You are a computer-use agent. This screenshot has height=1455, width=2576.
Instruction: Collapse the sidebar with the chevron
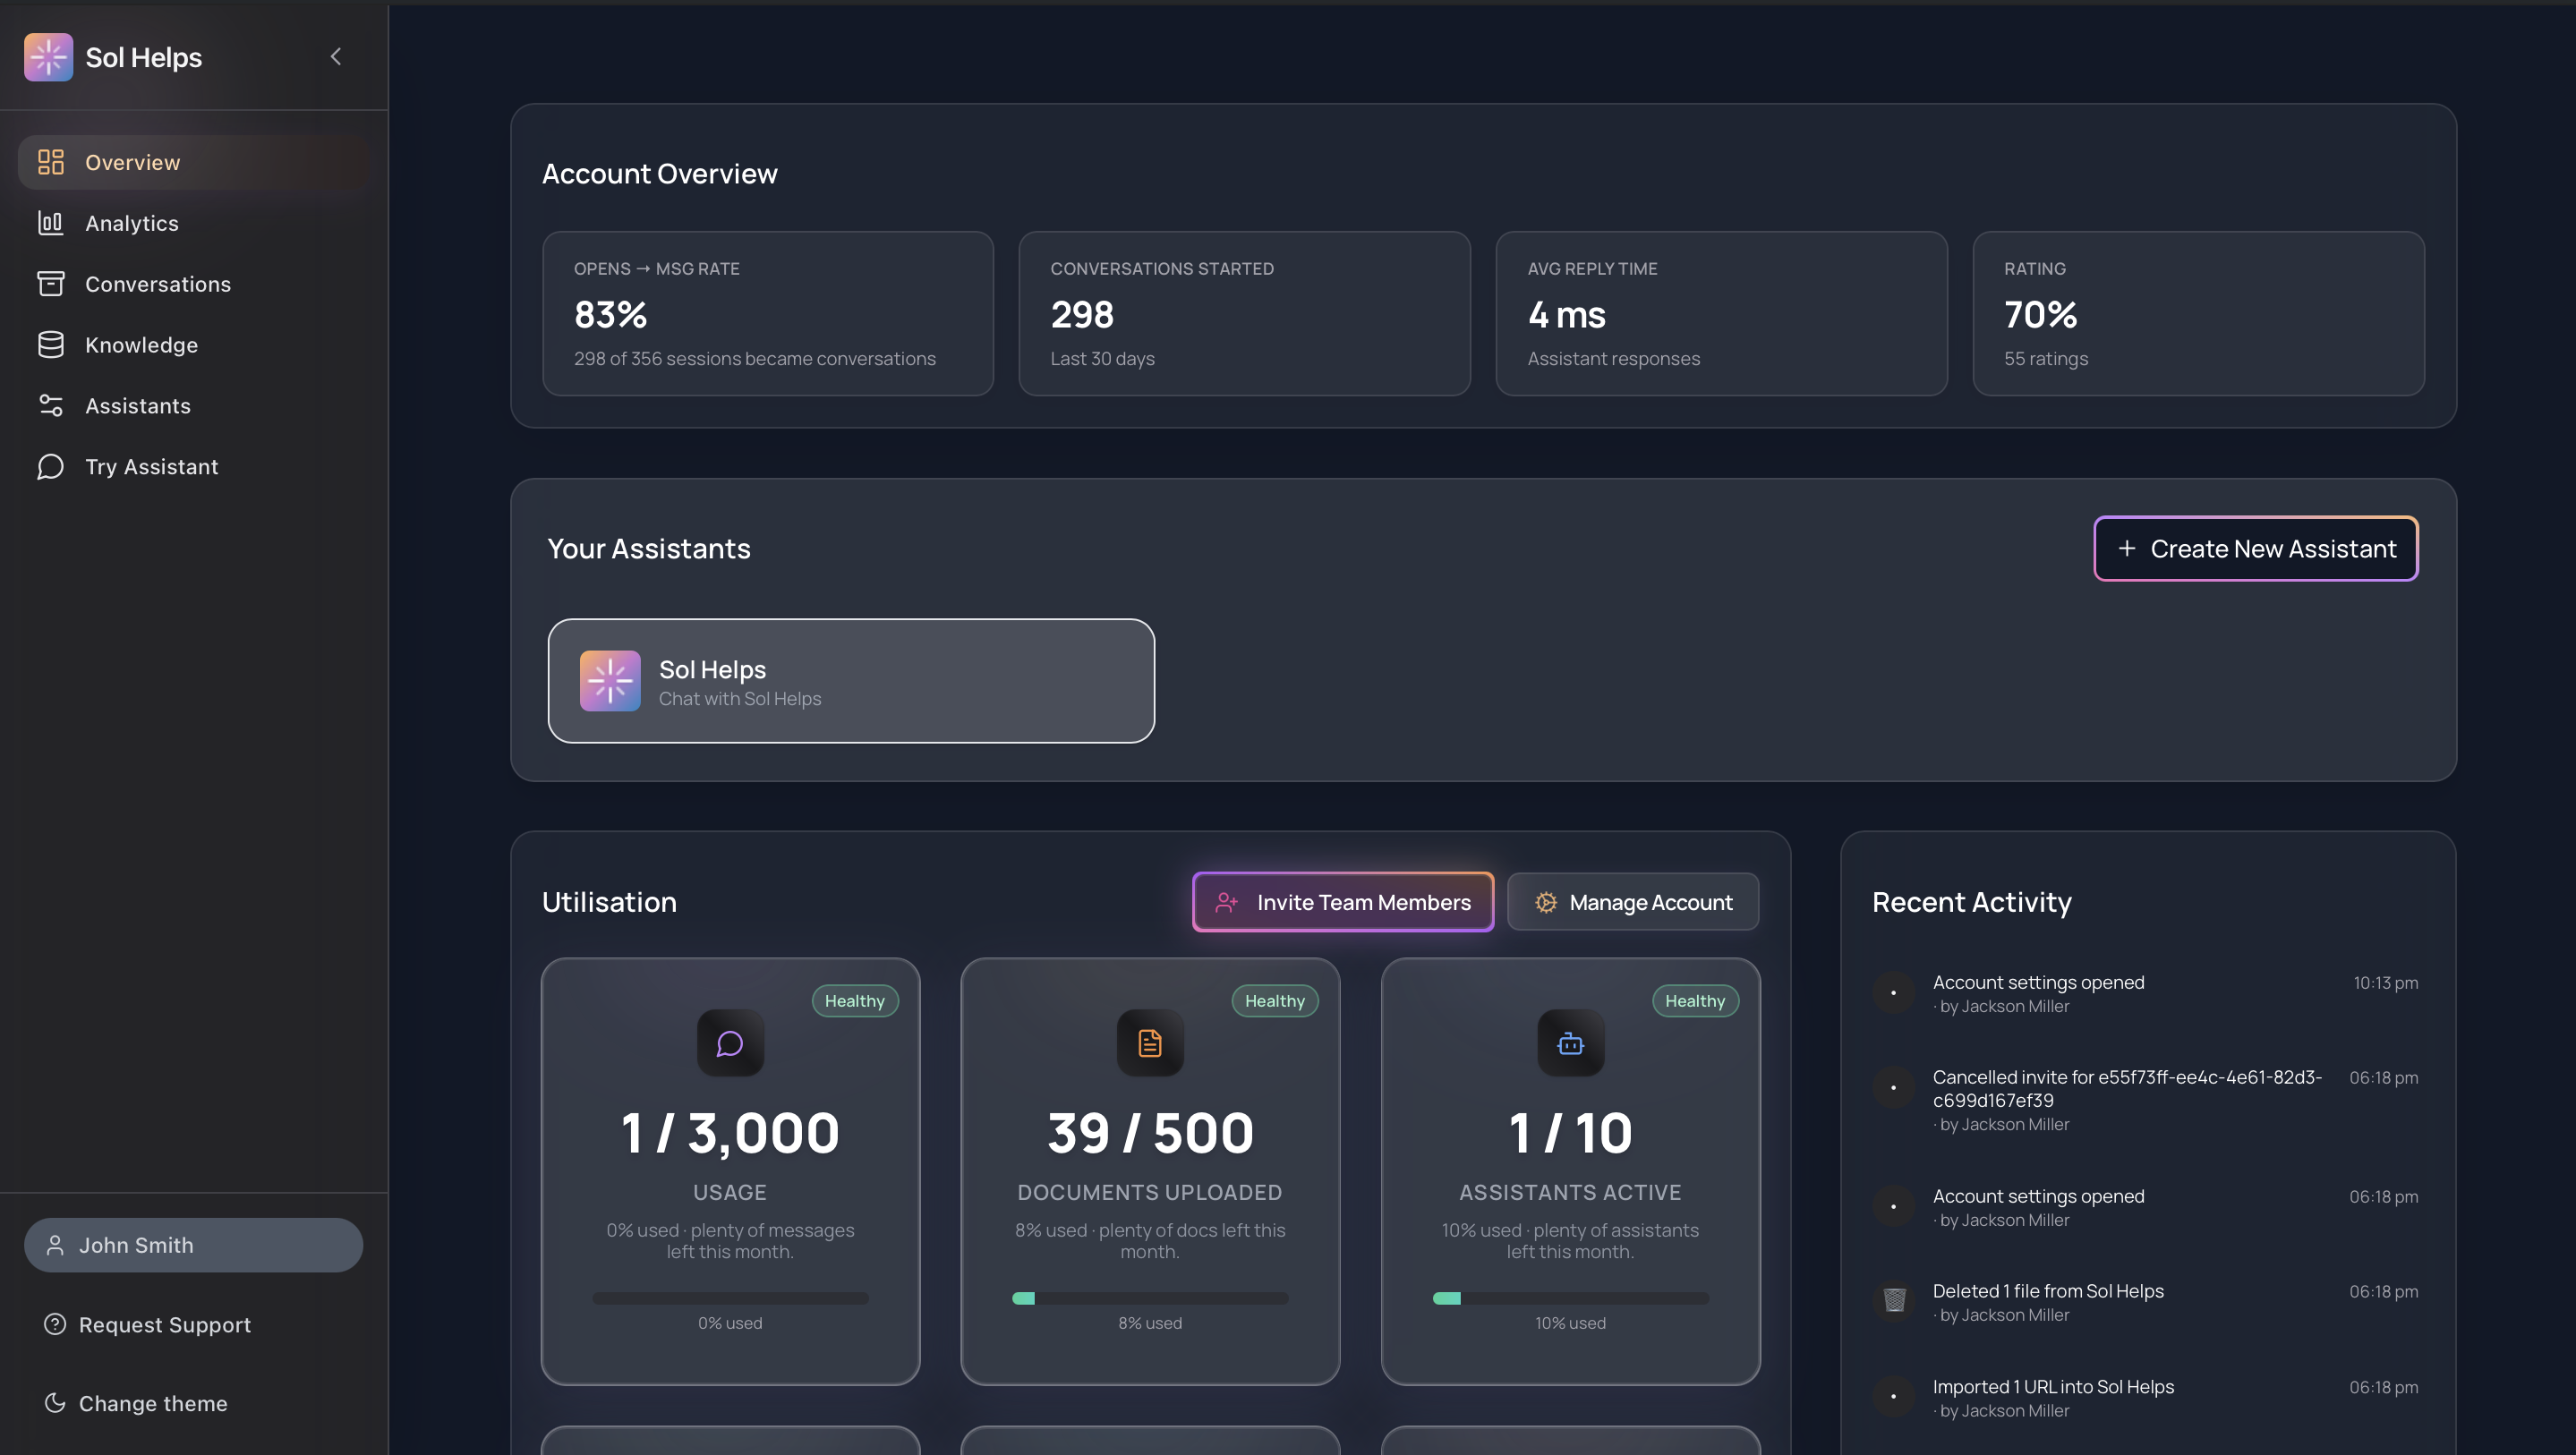coord(336,57)
